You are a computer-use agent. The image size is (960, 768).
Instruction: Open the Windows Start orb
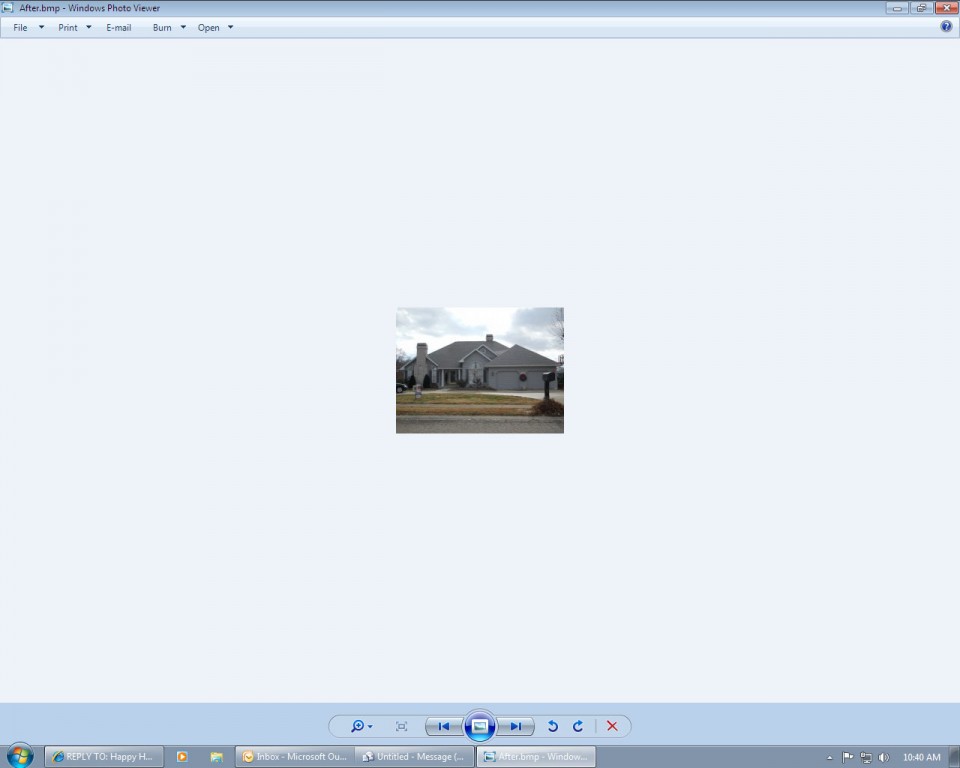tap(19, 756)
